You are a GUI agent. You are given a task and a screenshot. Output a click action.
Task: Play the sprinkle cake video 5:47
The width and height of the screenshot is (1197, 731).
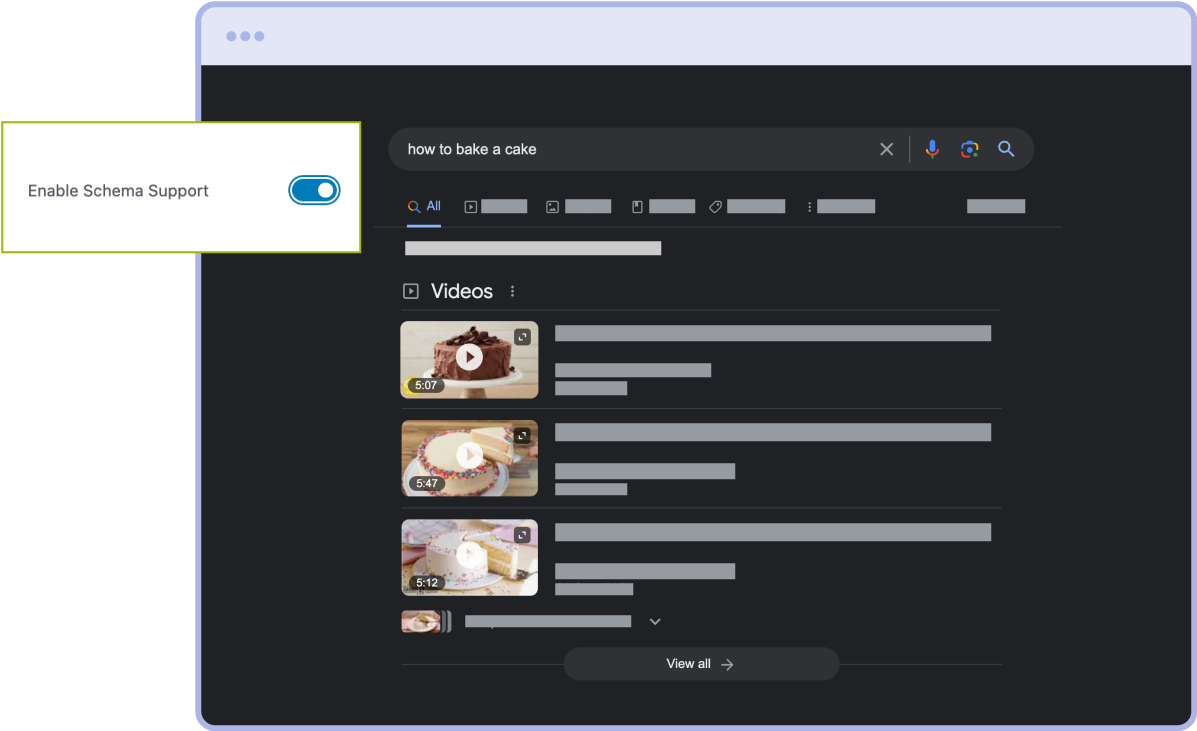[x=469, y=456]
